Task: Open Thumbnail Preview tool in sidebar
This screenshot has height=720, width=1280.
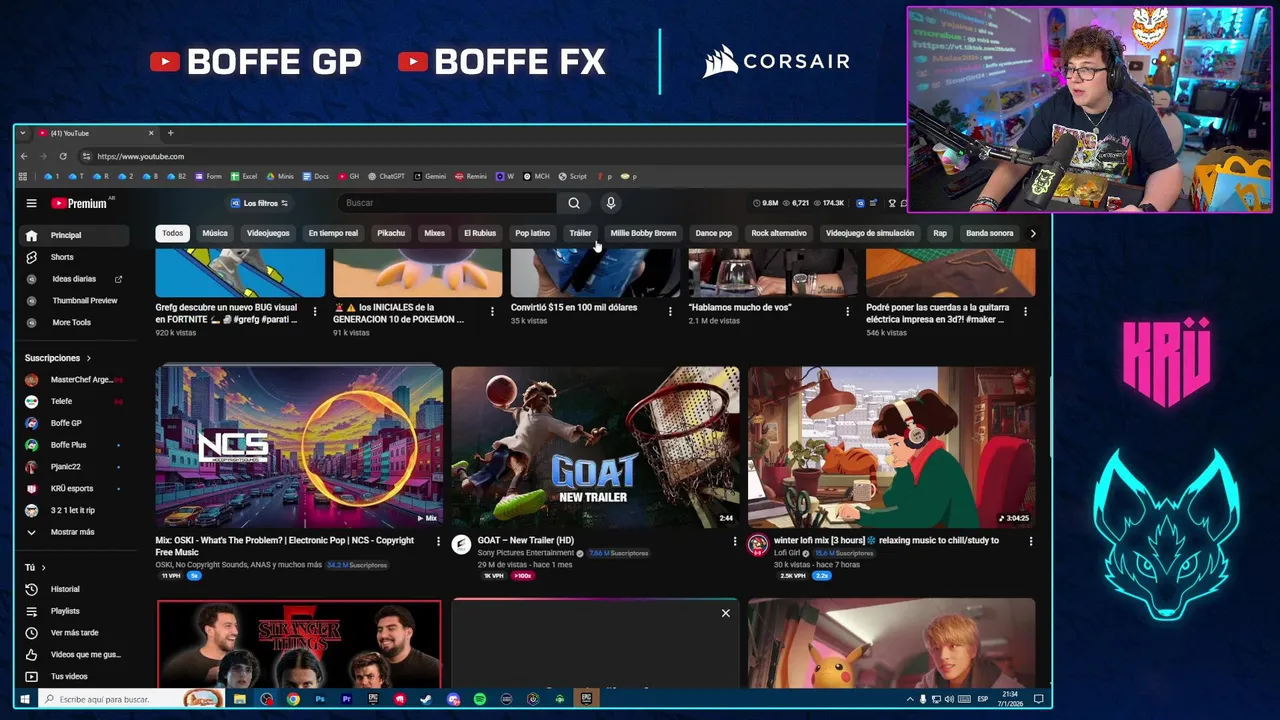Action: [75, 300]
